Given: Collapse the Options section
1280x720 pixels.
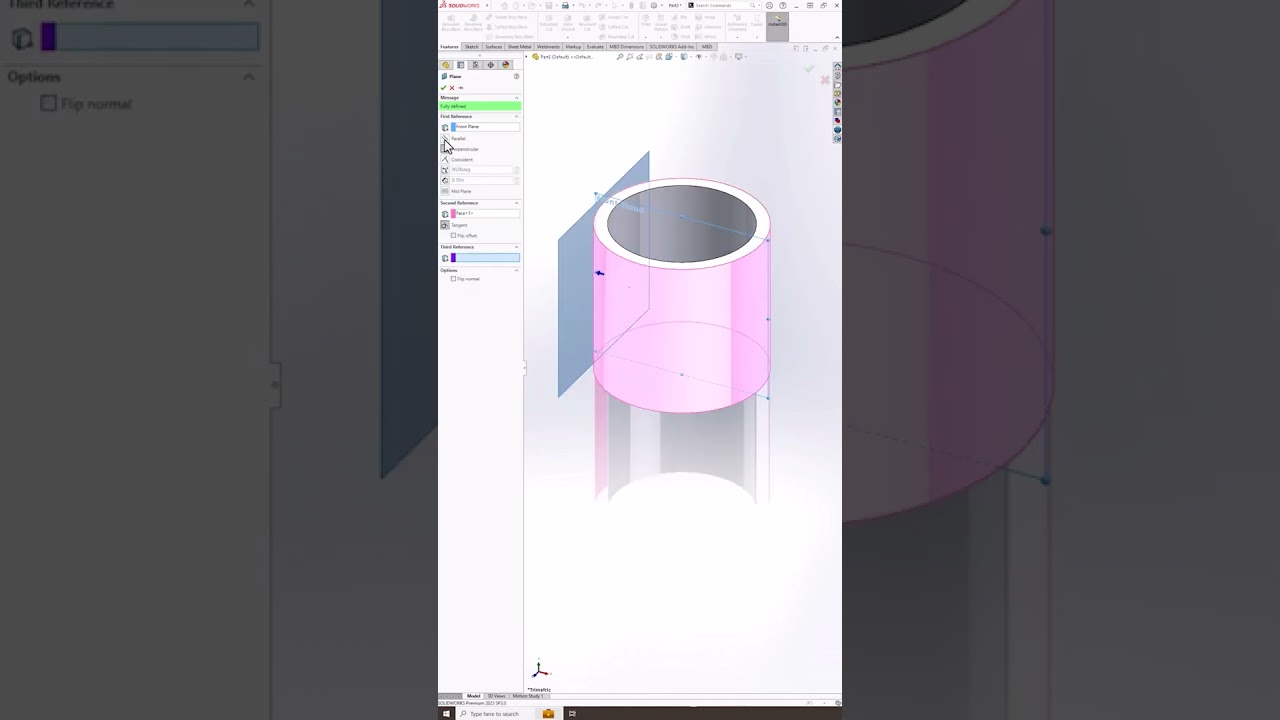Looking at the screenshot, I should (x=517, y=270).
